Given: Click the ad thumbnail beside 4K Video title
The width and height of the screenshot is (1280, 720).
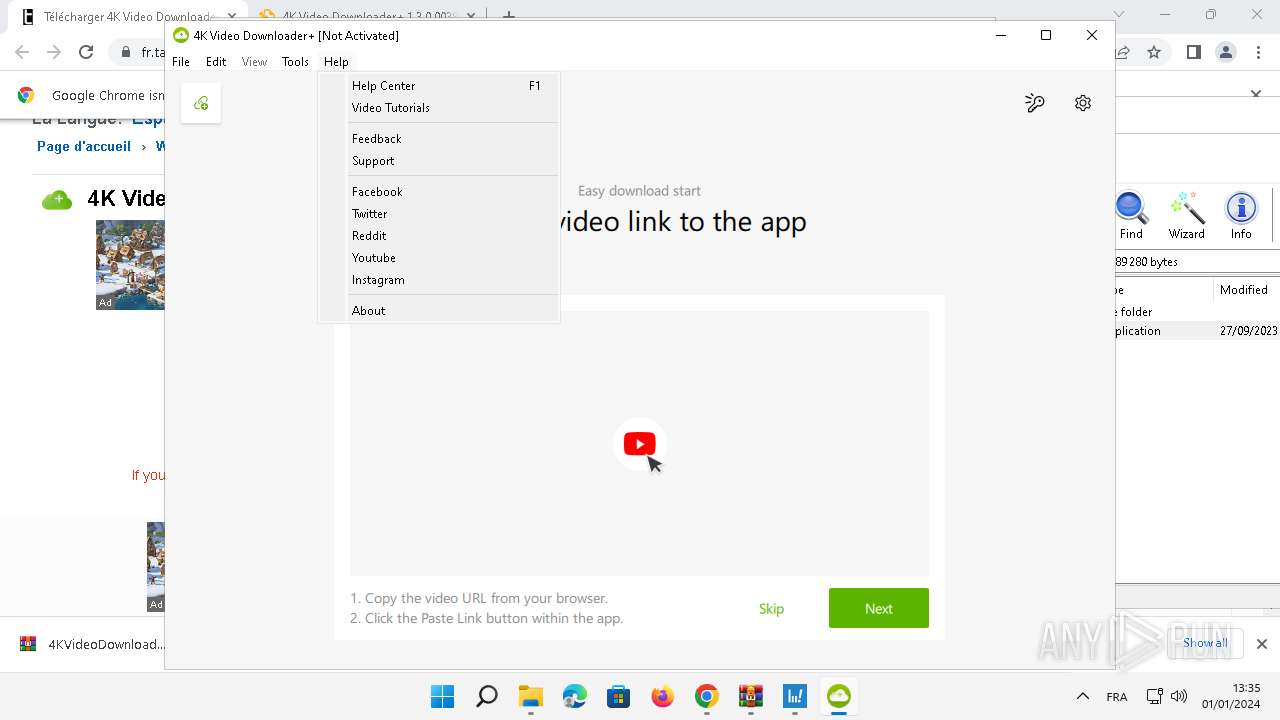Looking at the screenshot, I should (130, 264).
